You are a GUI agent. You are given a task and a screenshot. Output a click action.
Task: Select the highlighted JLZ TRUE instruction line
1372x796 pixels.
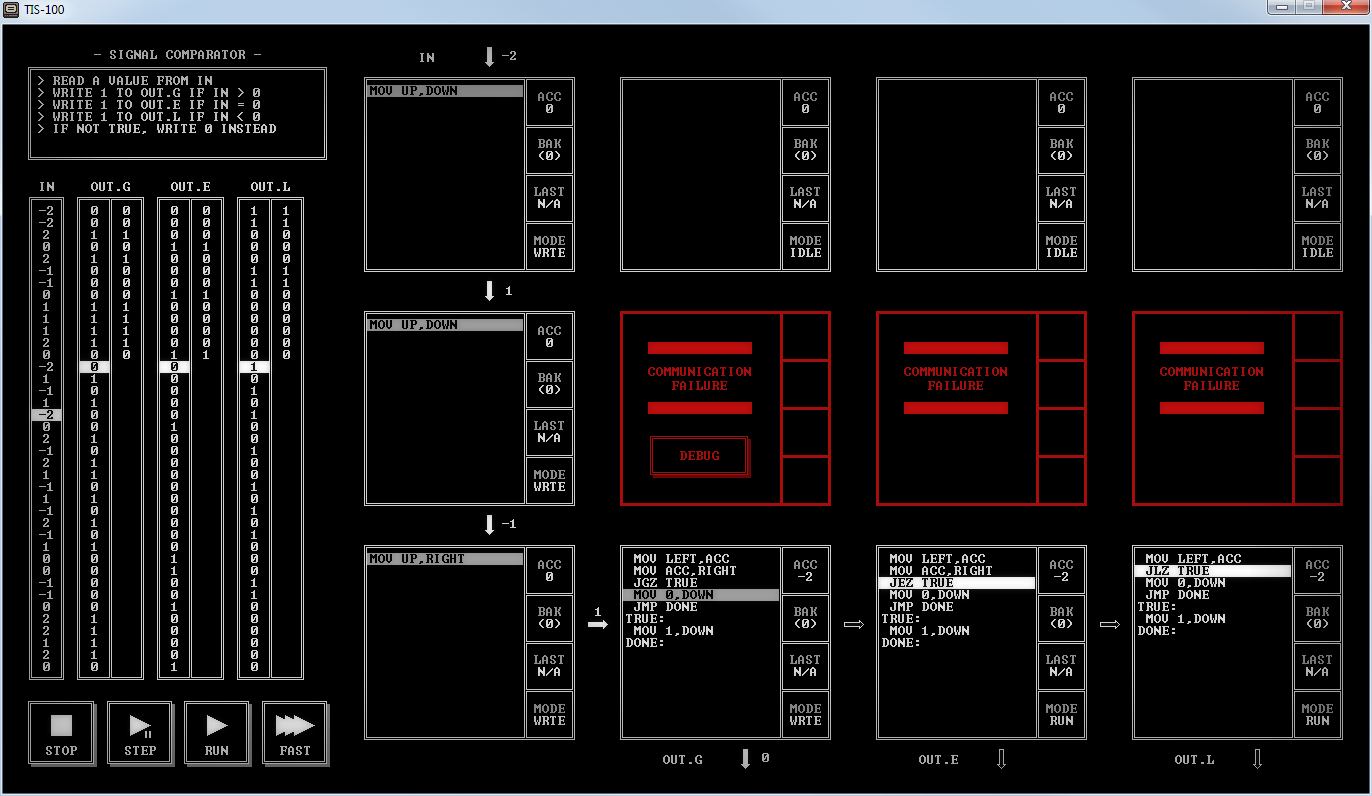pos(1212,571)
